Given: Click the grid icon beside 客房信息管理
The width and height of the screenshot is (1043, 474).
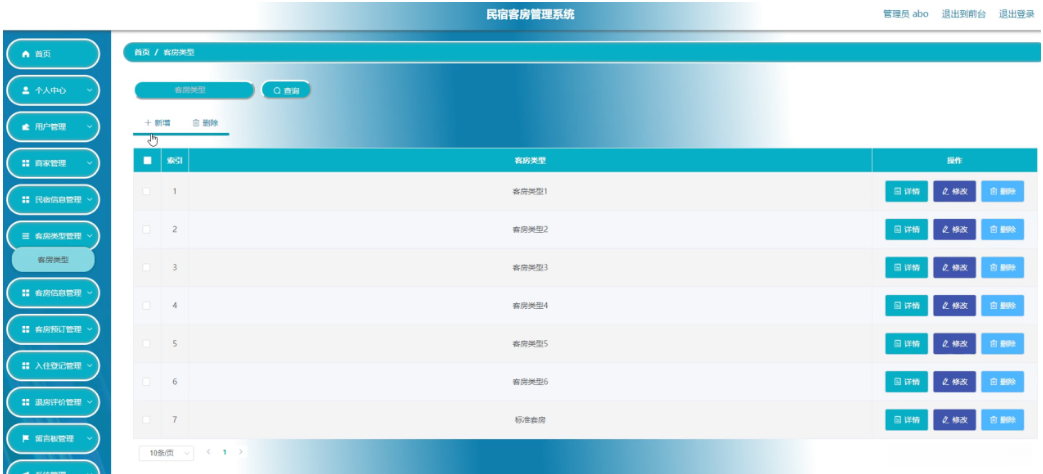Looking at the screenshot, I should (x=26, y=293).
